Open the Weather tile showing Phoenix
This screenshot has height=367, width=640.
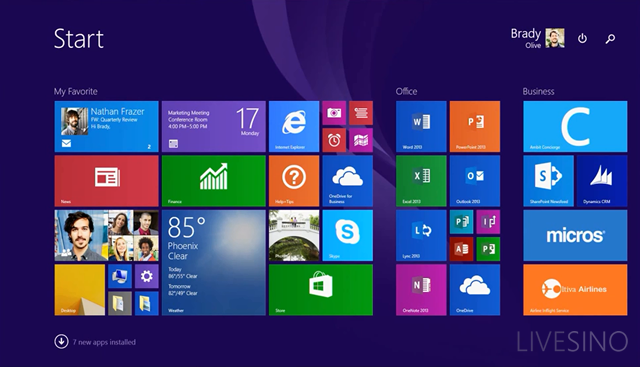(x=213, y=262)
